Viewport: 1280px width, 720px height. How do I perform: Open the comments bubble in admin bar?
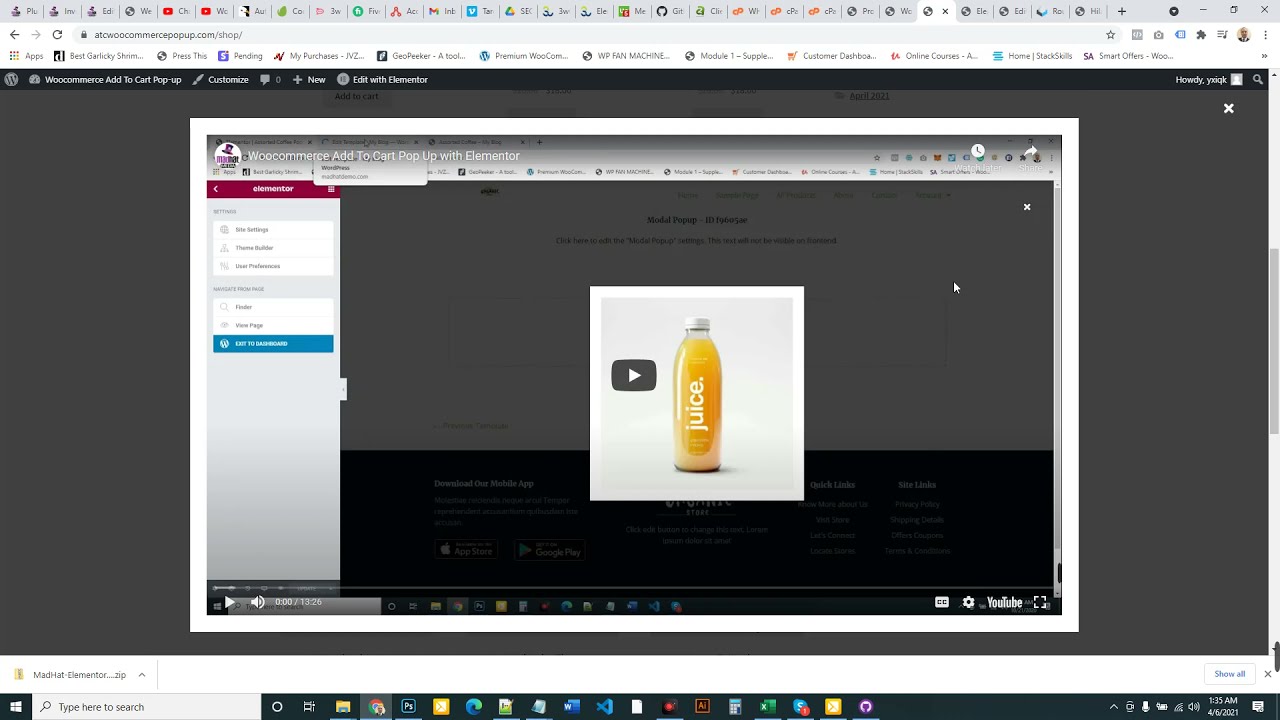pyautogui.click(x=270, y=79)
